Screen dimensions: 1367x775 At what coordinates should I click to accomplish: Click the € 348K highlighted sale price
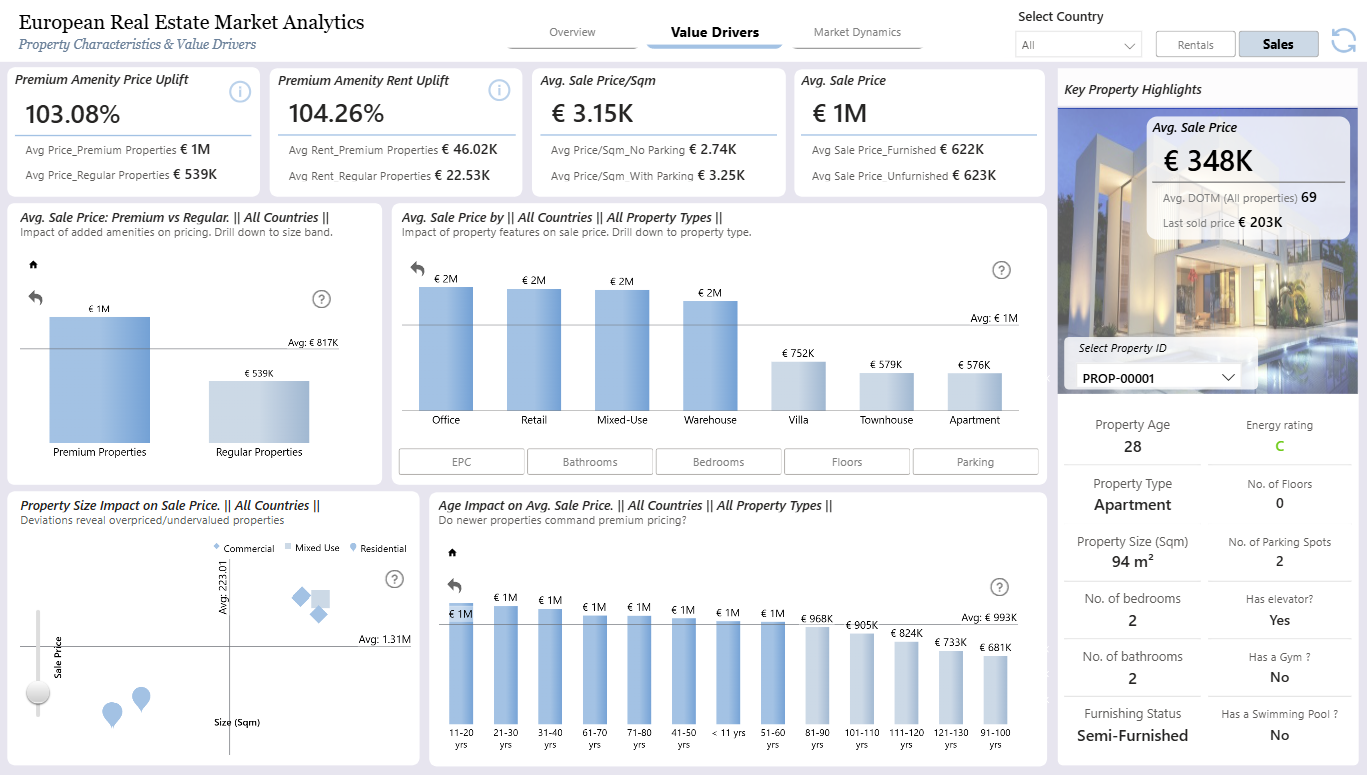(x=1208, y=161)
